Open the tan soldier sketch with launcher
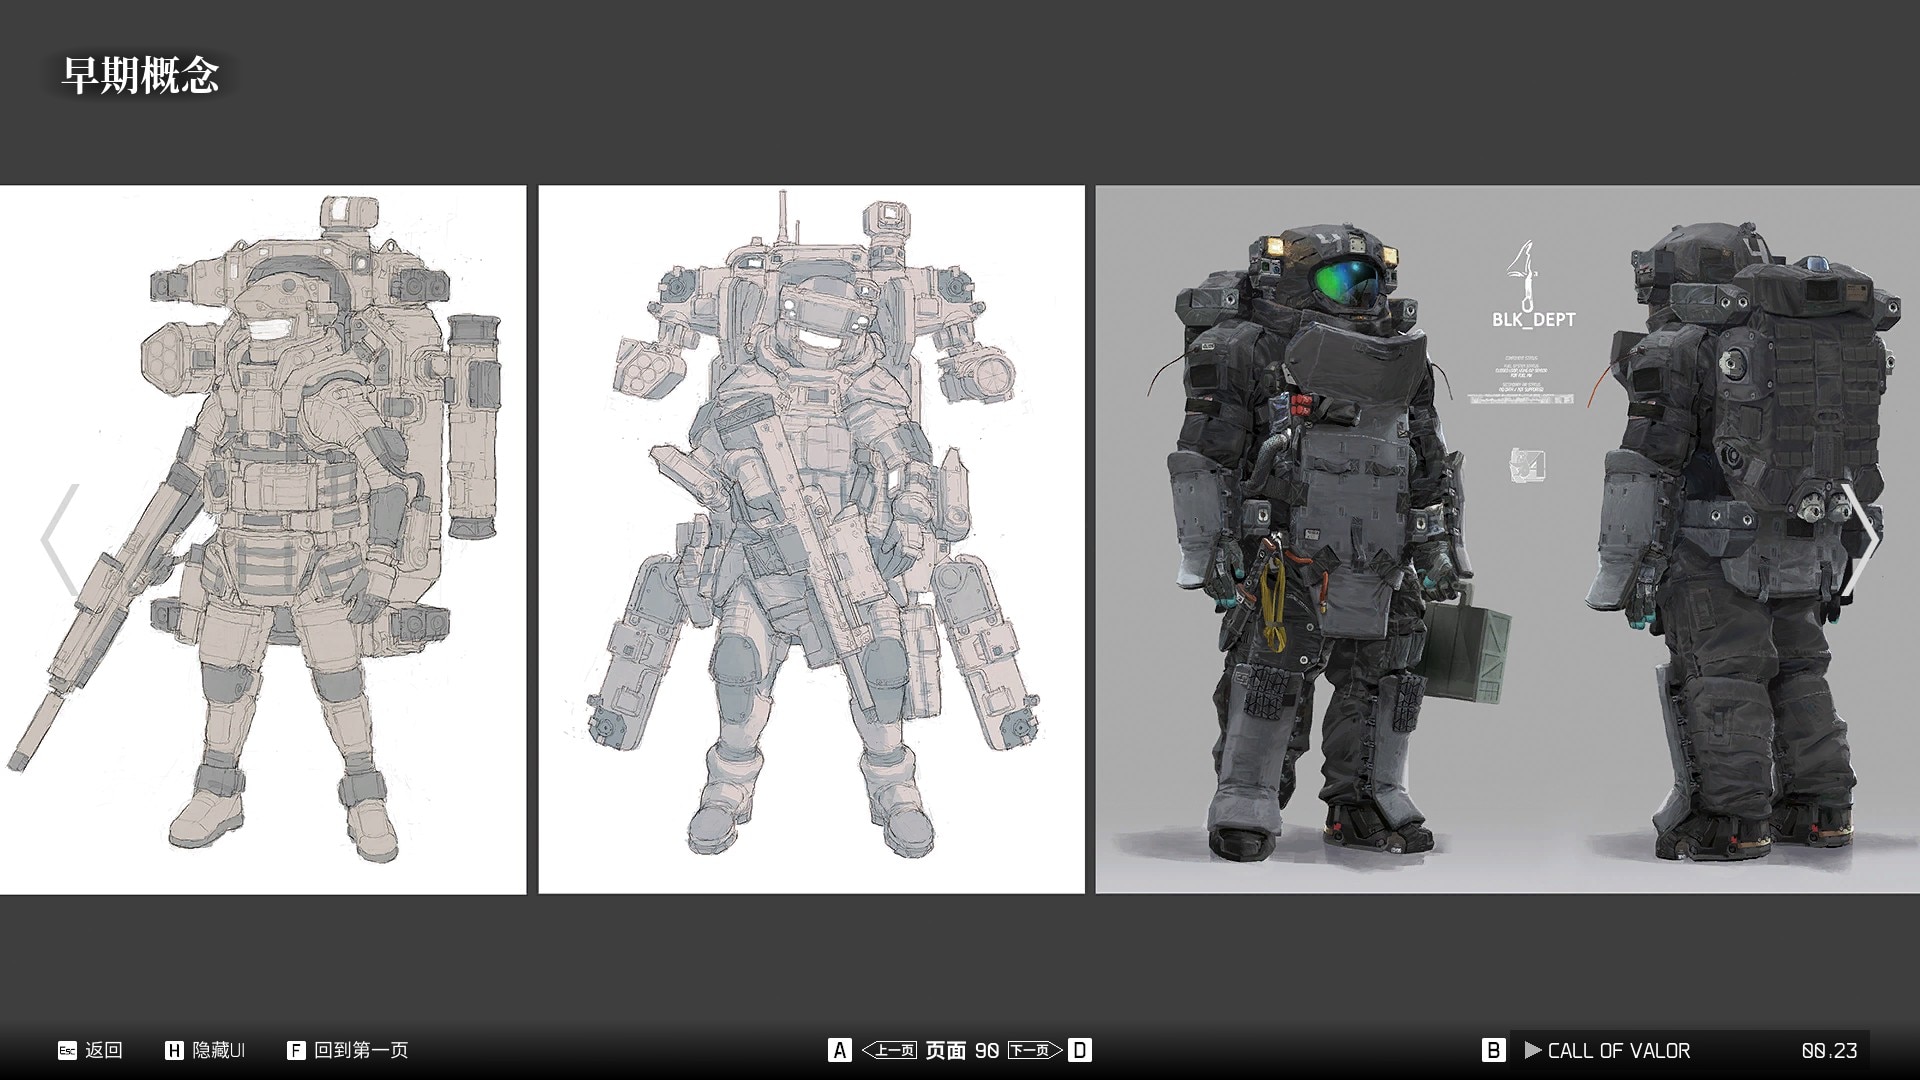 (262, 540)
